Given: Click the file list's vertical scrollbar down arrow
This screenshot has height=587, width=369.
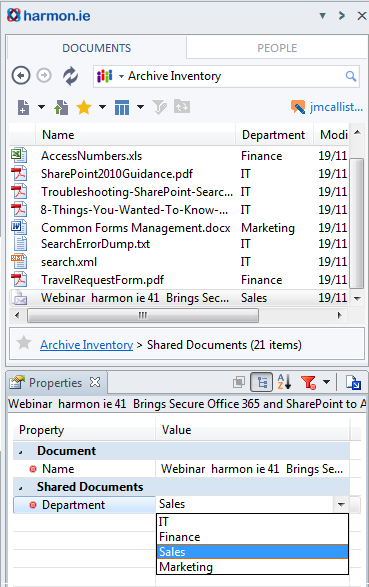Looking at the screenshot, I should 357,298.
